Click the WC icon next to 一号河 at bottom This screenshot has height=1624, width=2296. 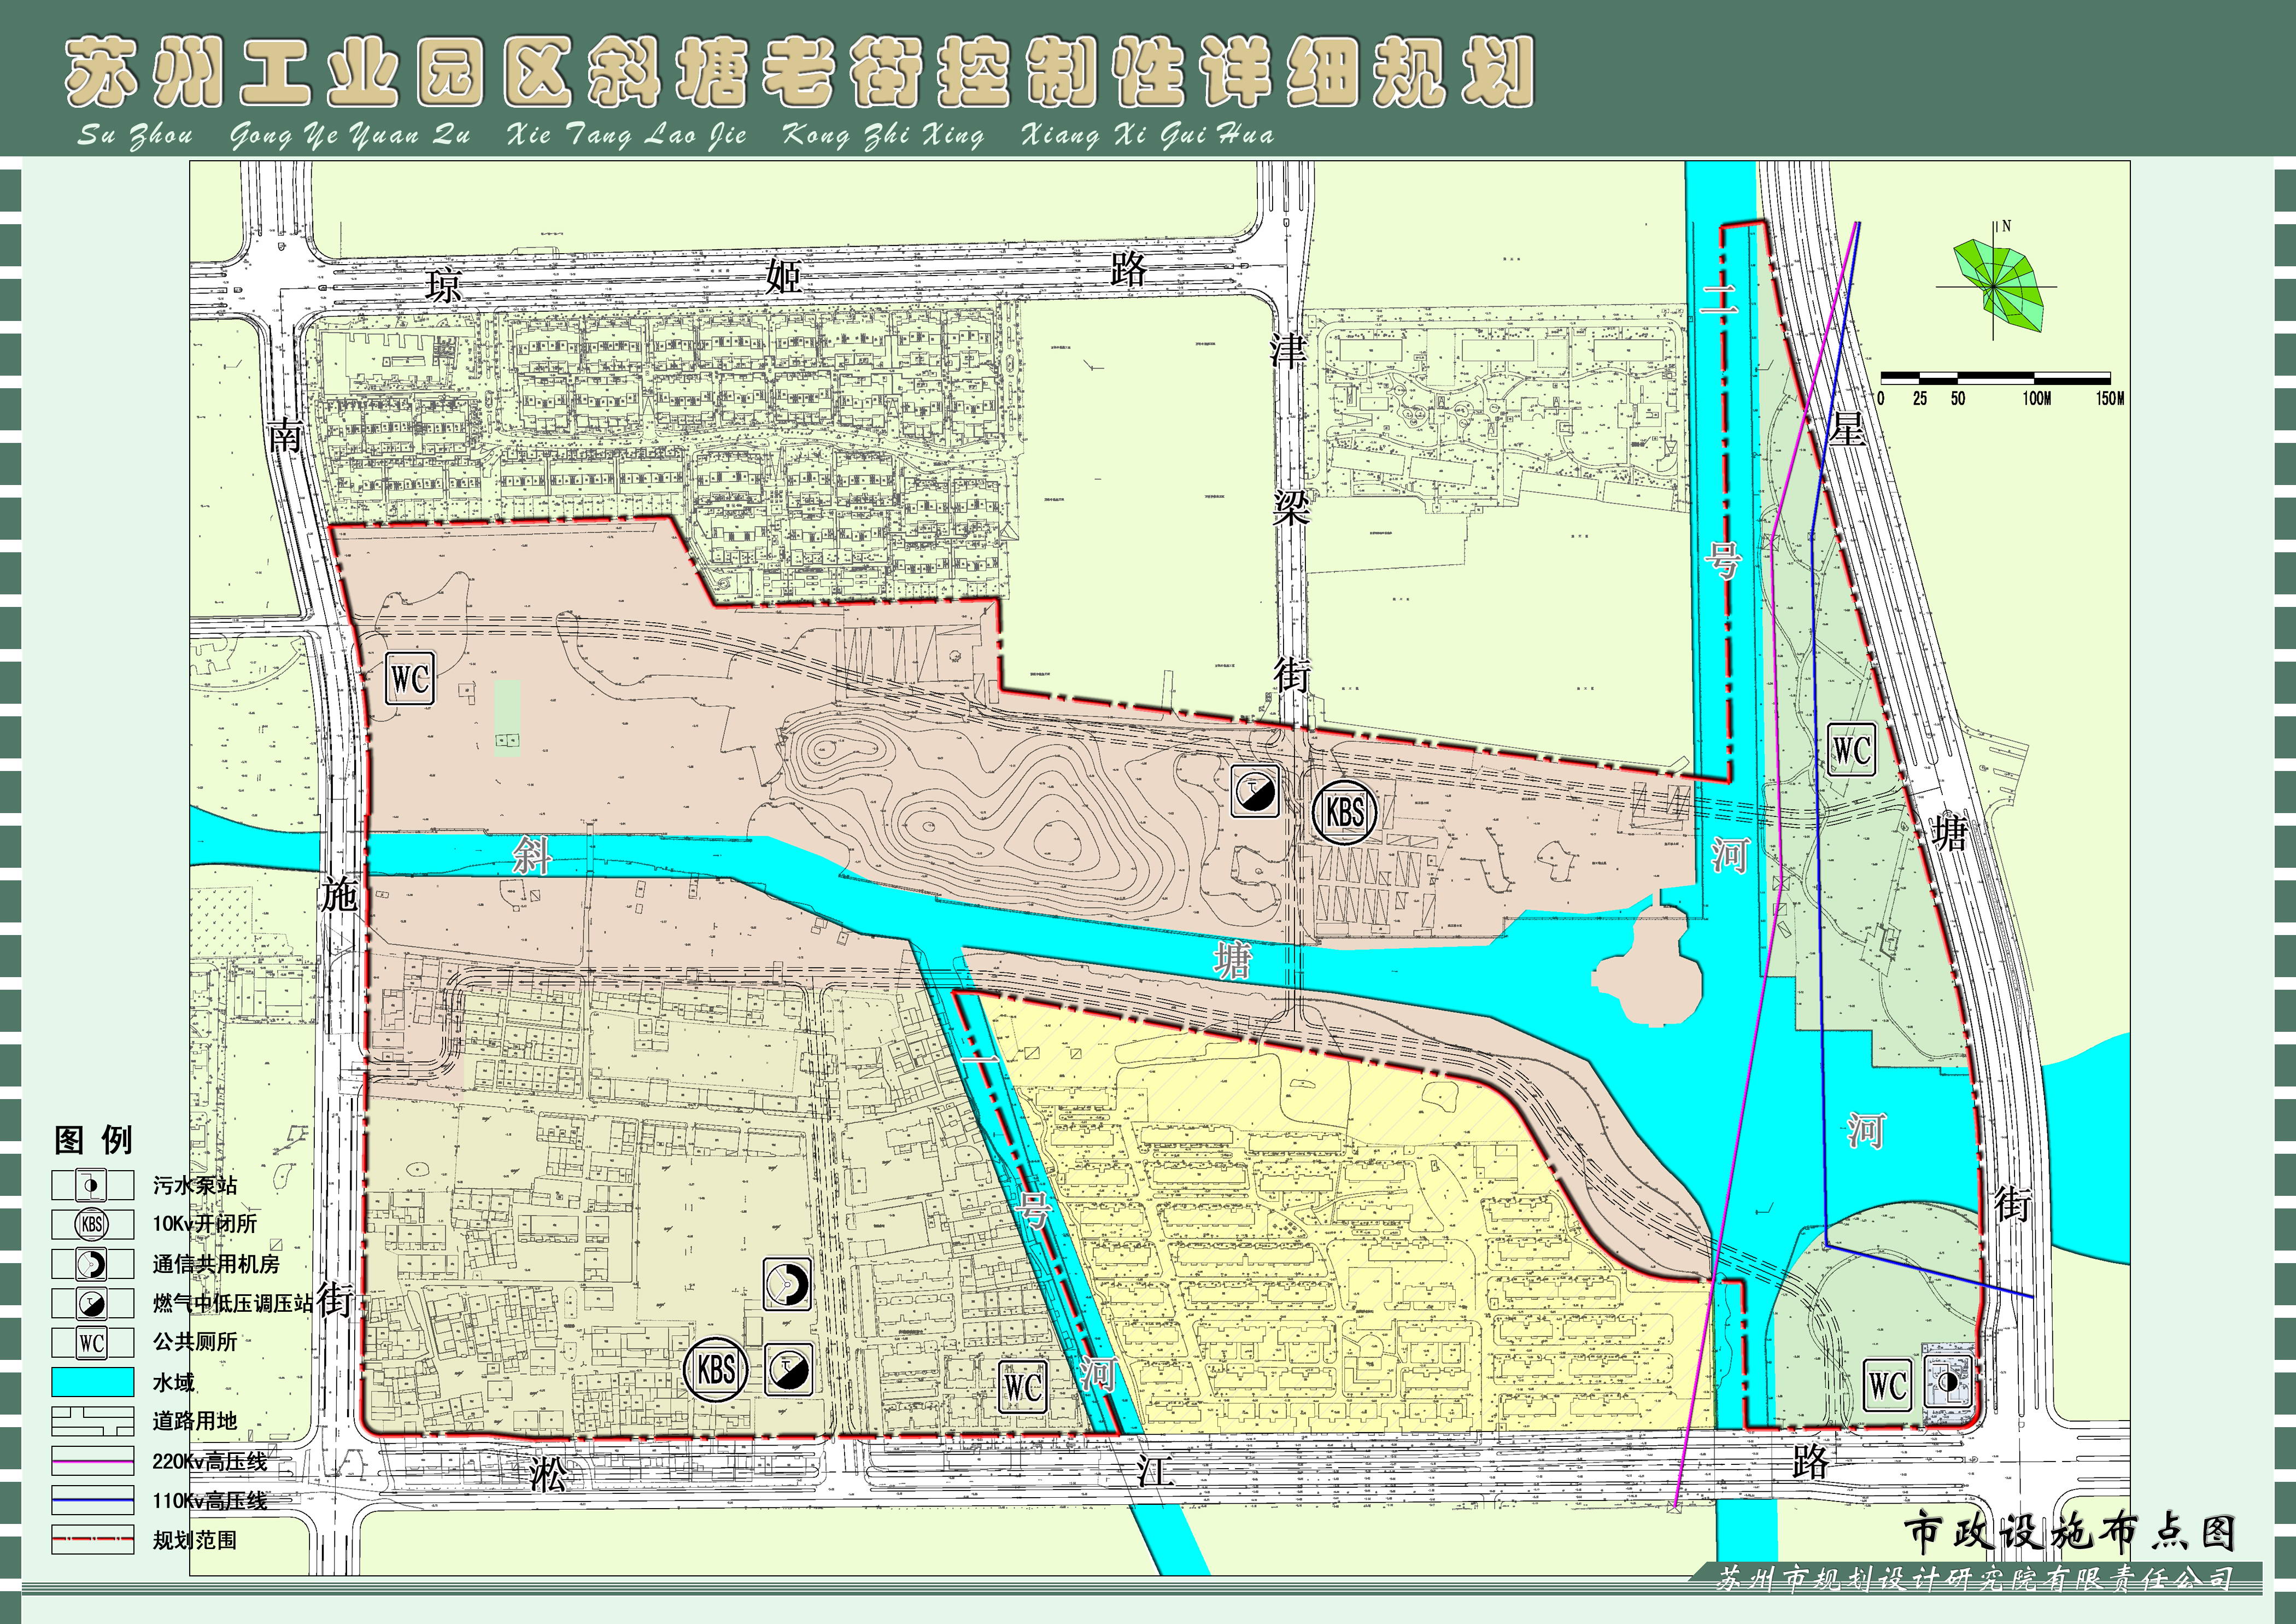pyautogui.click(x=1024, y=1388)
